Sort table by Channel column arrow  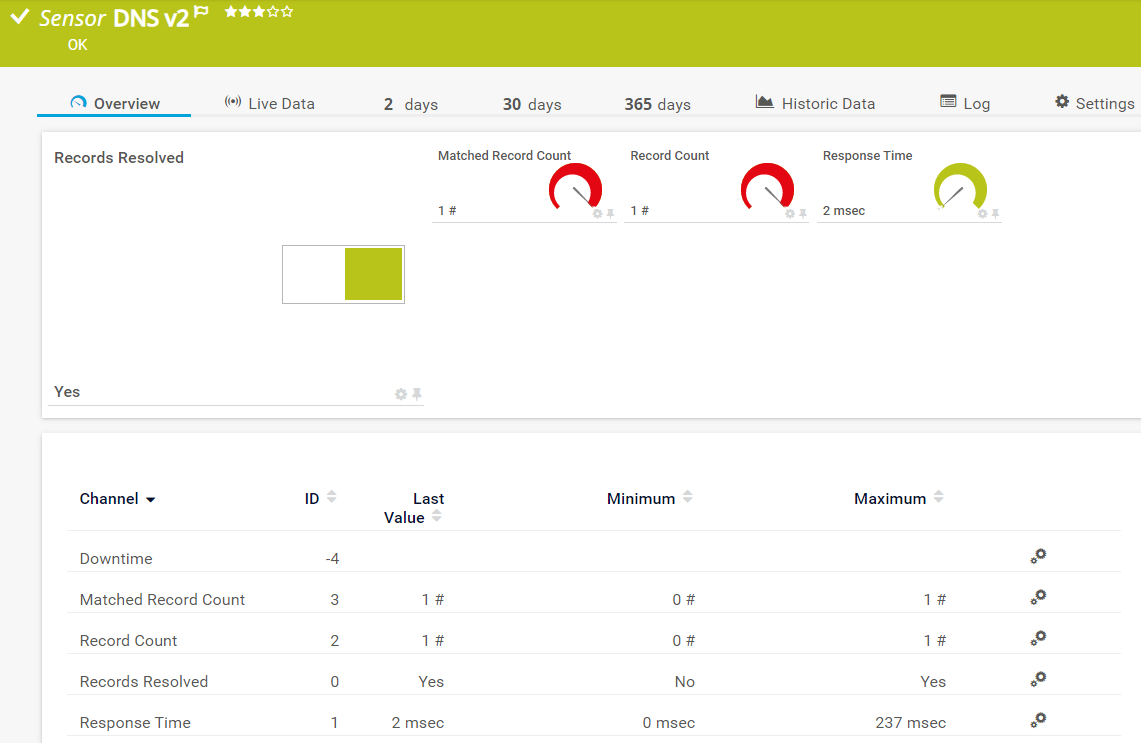(151, 499)
